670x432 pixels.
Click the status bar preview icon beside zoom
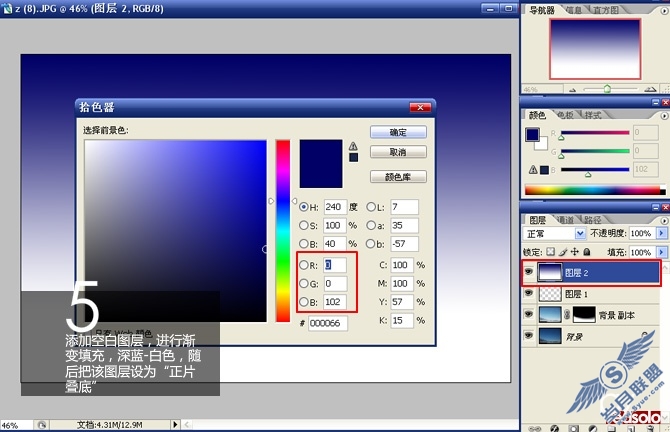(x=41, y=425)
